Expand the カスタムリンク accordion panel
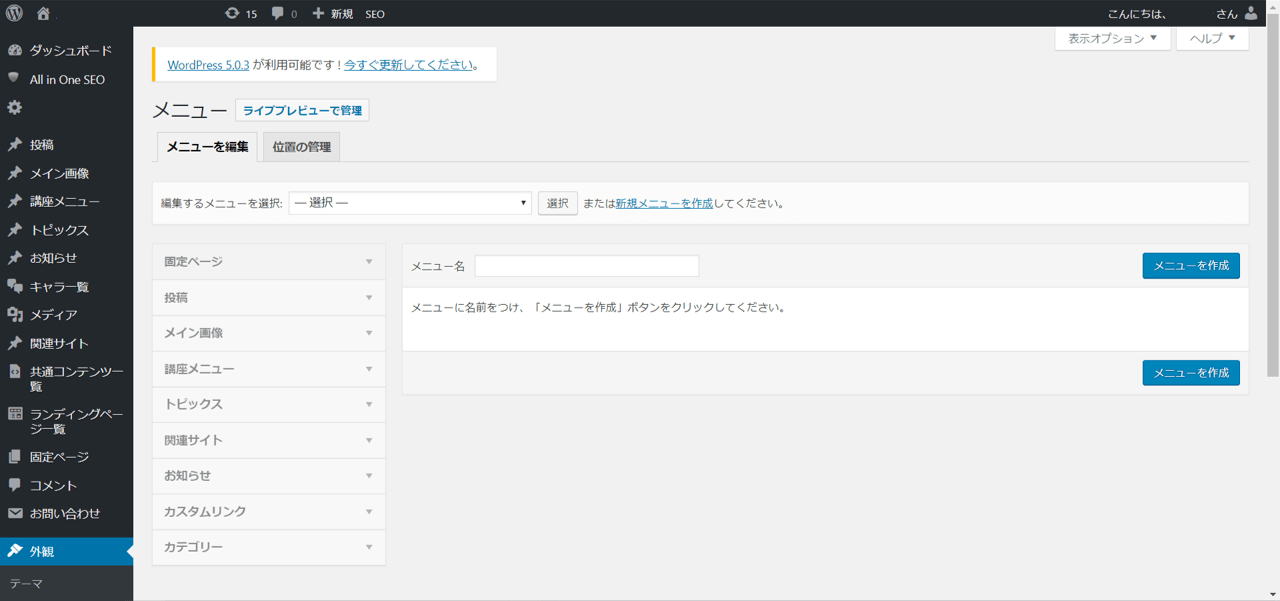 coord(269,512)
